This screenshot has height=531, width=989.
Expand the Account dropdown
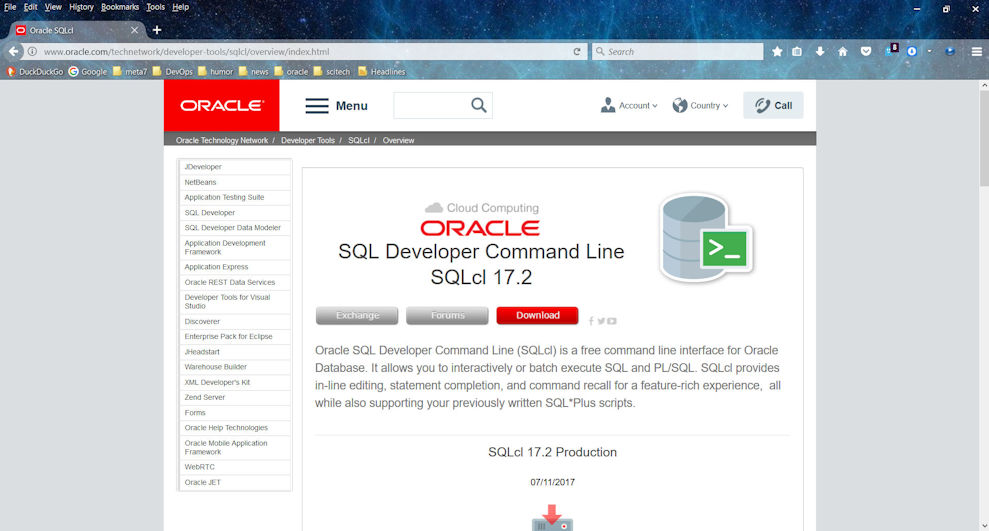tap(629, 105)
